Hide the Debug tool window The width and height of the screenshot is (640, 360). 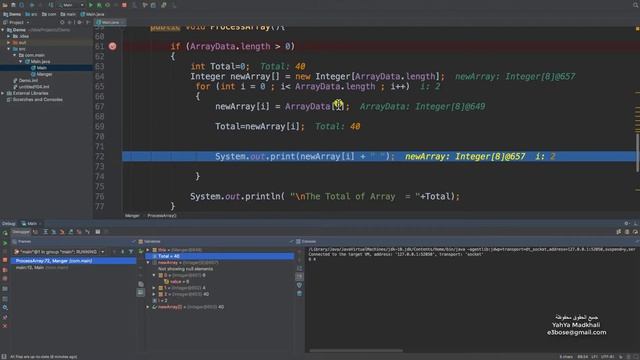[x=636, y=223]
